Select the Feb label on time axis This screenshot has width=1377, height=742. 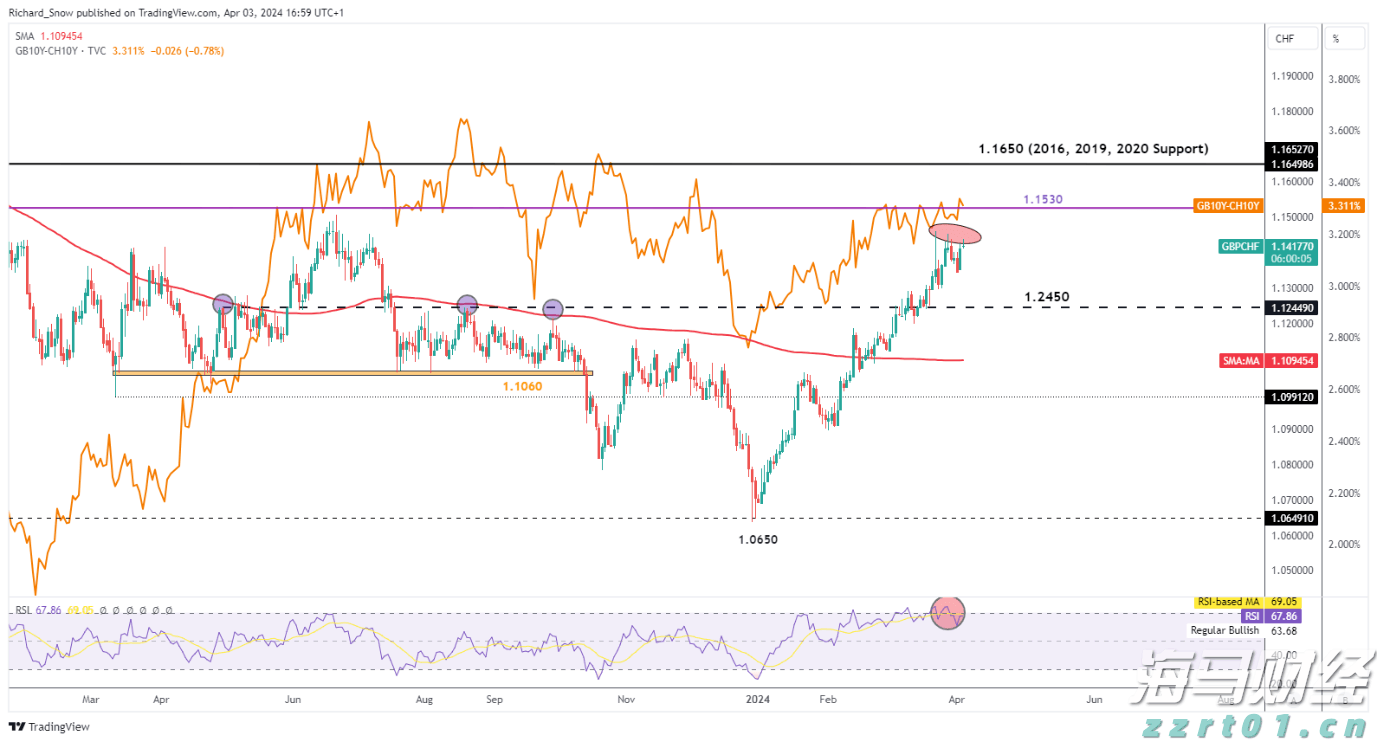tap(827, 700)
